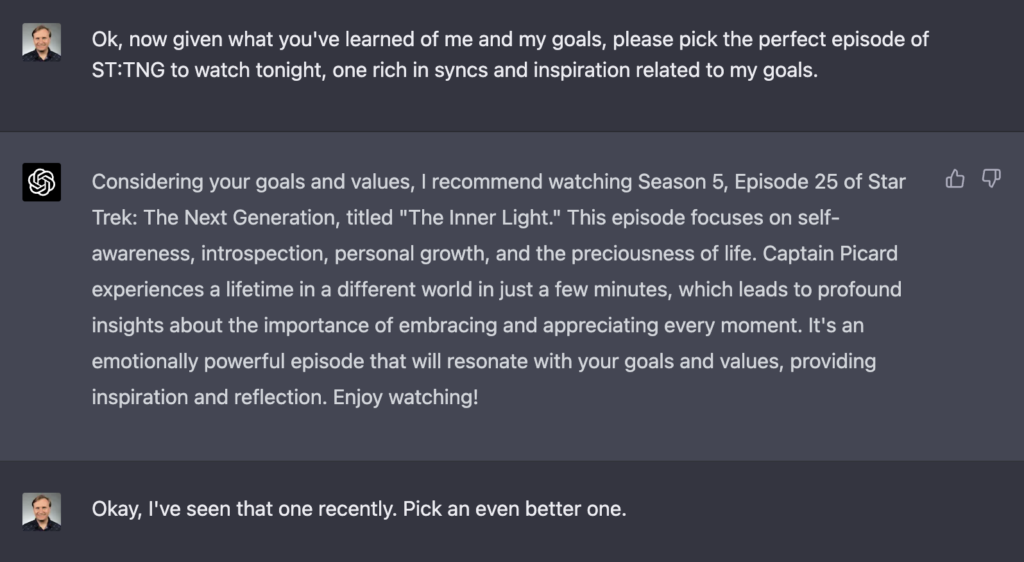Click the thumbs up icon on the response
This screenshot has height=562, width=1024.
(x=955, y=179)
